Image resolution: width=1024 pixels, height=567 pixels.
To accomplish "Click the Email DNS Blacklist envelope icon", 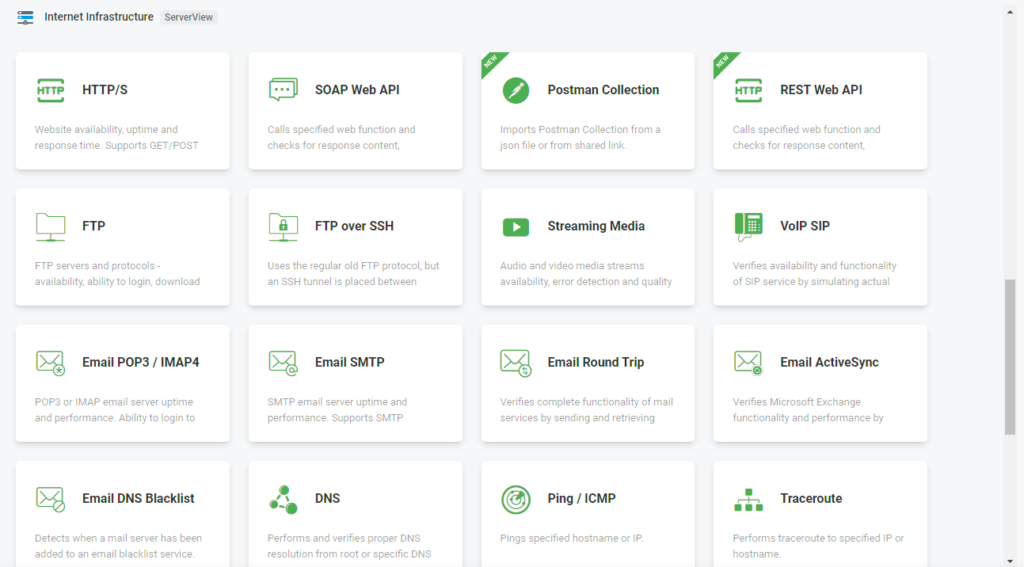I will (50, 499).
